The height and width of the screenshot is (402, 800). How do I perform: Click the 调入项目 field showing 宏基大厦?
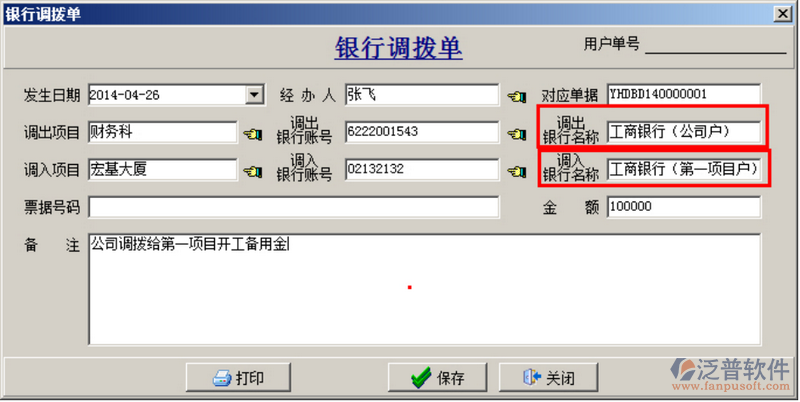[162, 169]
